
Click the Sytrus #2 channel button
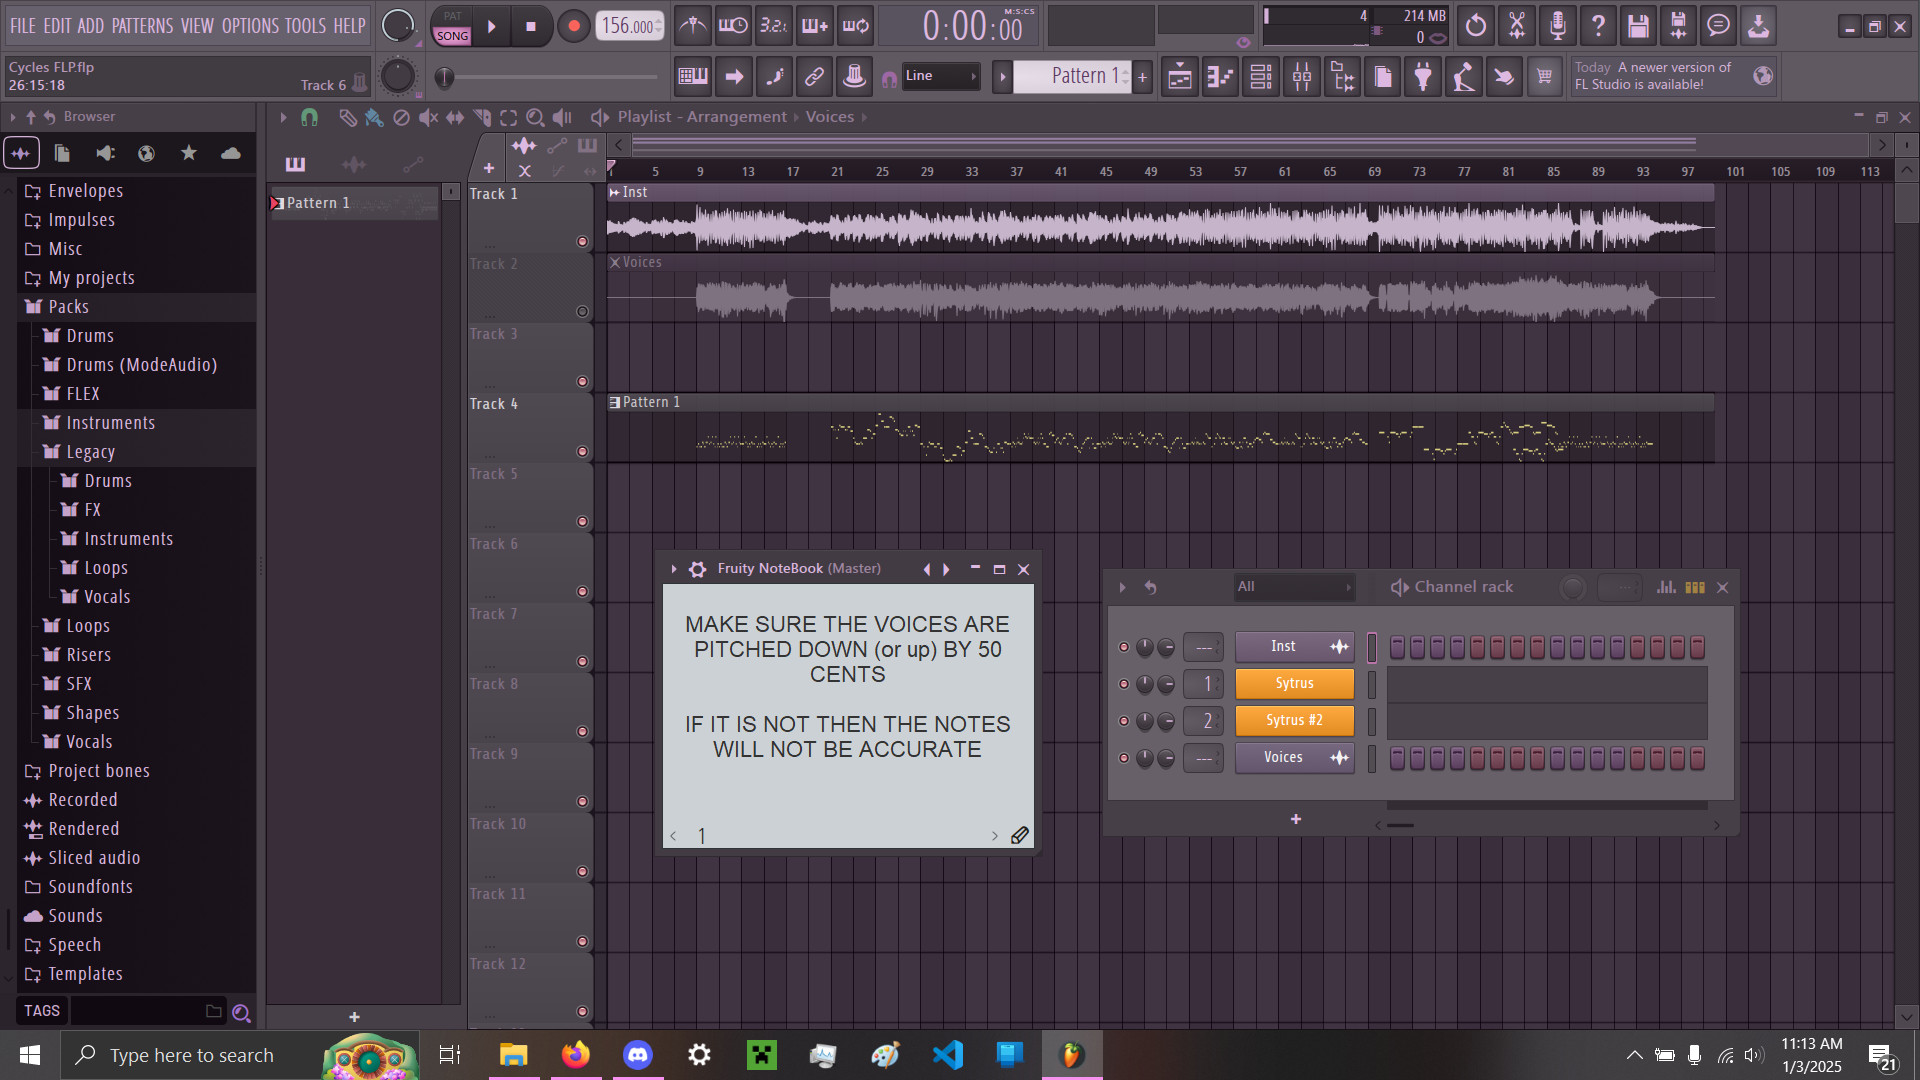[1294, 720]
